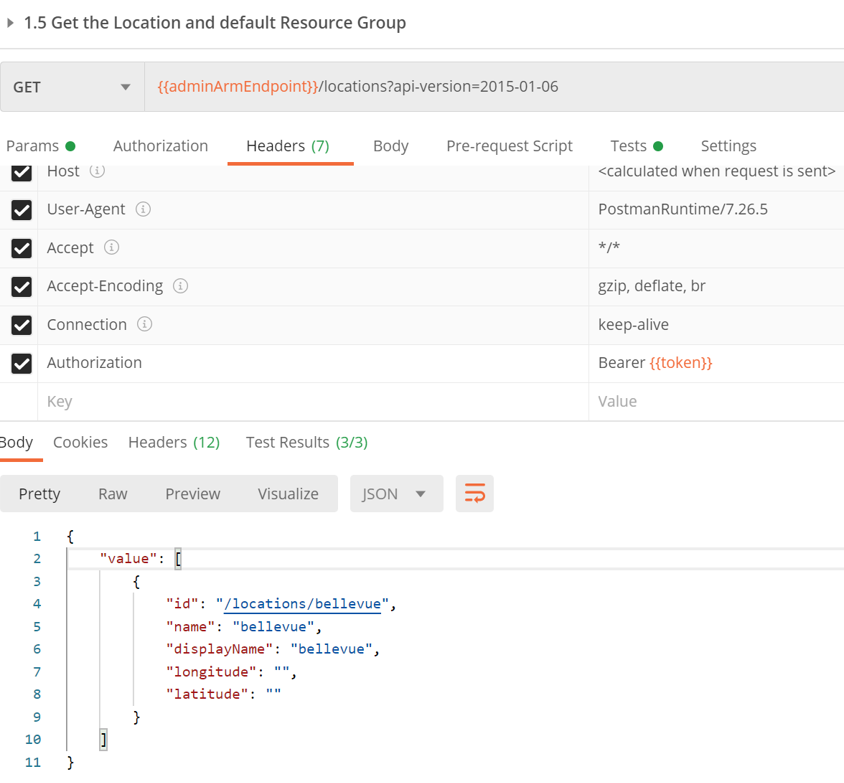Uncheck the Authorization header checkbox
The image size is (844, 783).
22,363
